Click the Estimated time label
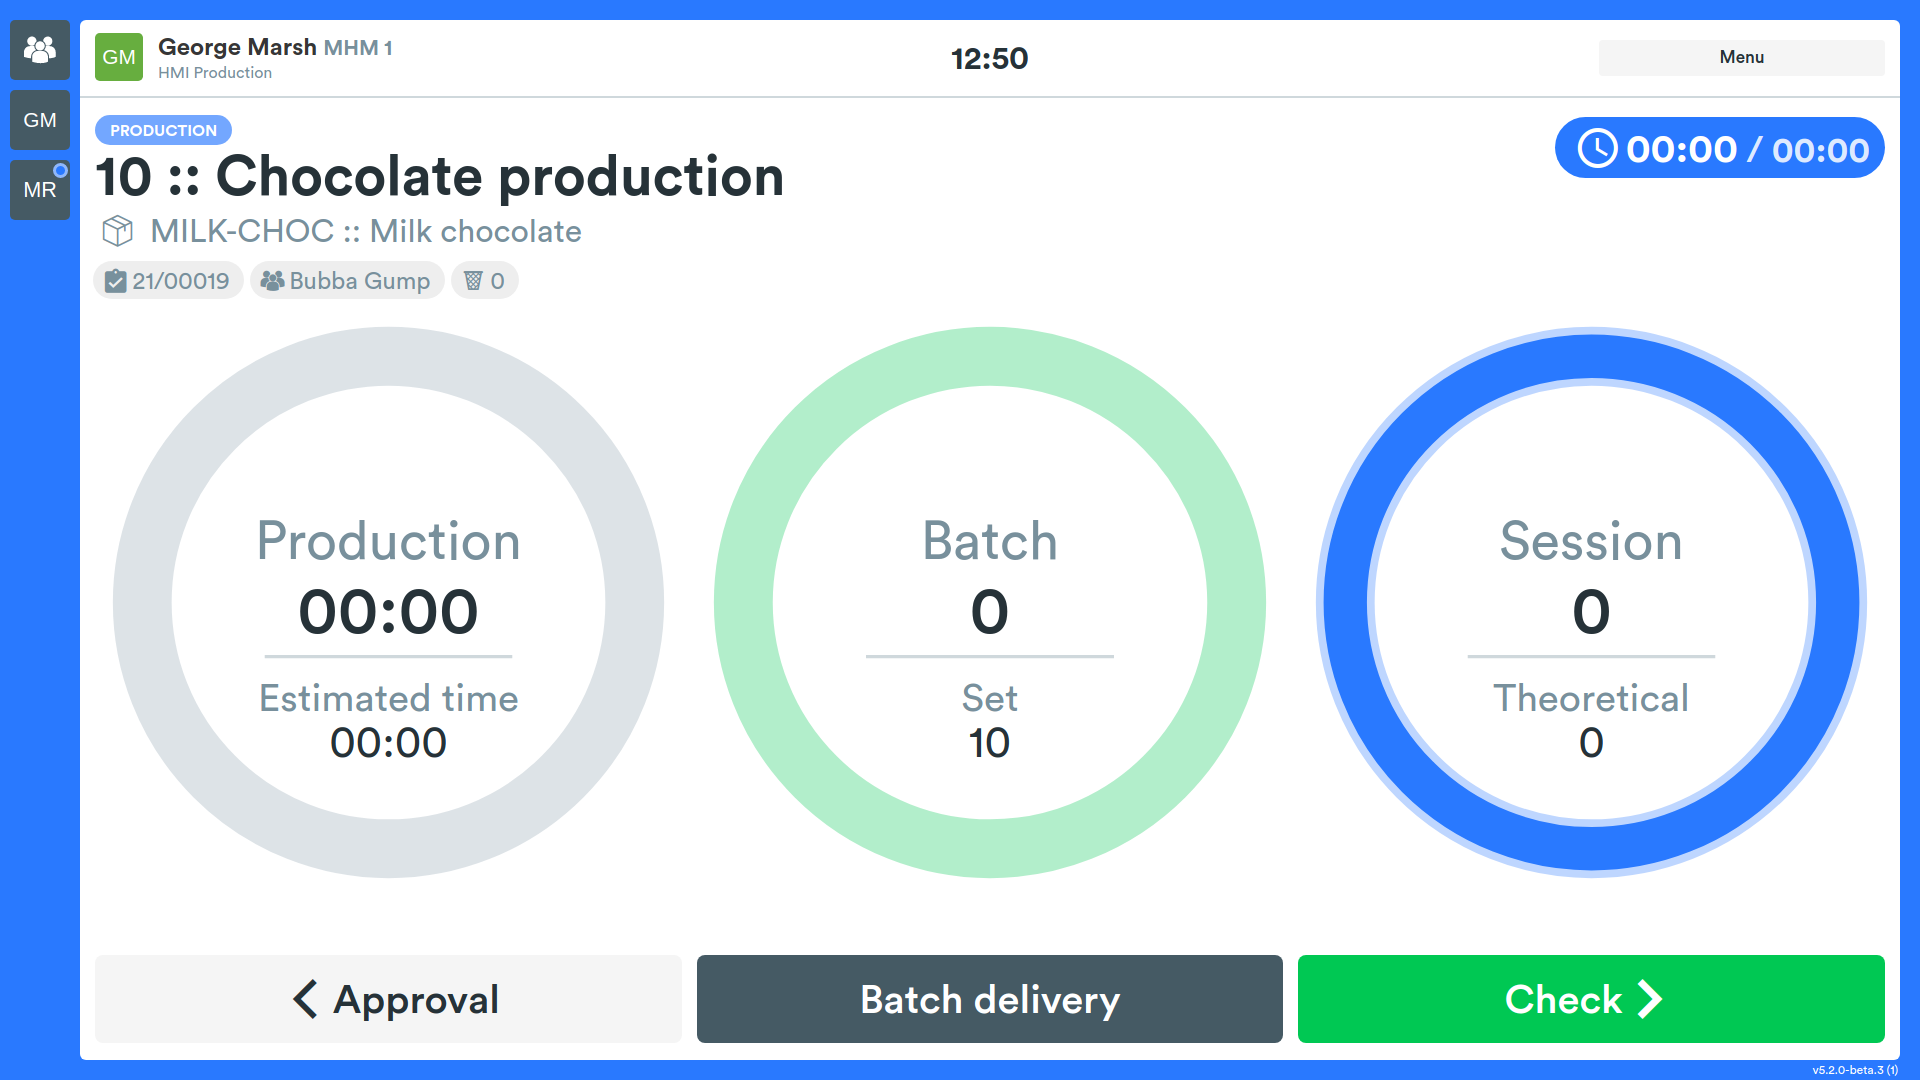The image size is (1920, 1080). coord(388,698)
